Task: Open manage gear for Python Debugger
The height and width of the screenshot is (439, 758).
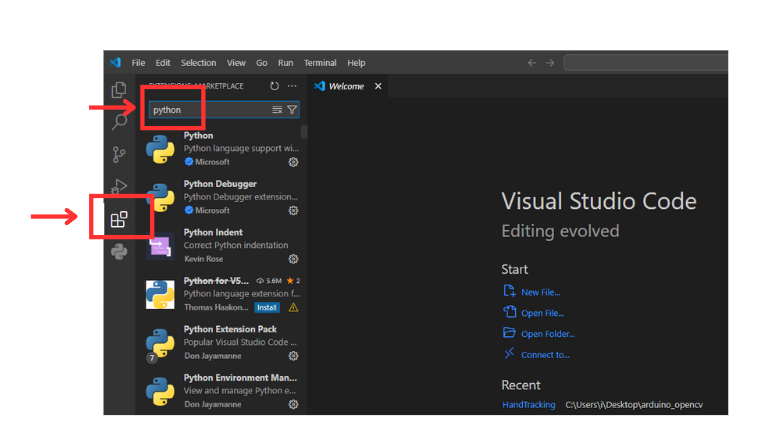Action: tap(293, 210)
